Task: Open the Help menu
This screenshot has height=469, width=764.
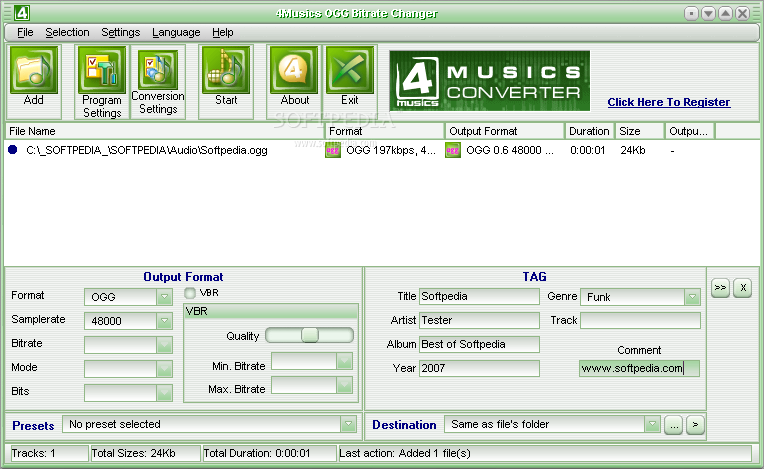Action: point(223,33)
